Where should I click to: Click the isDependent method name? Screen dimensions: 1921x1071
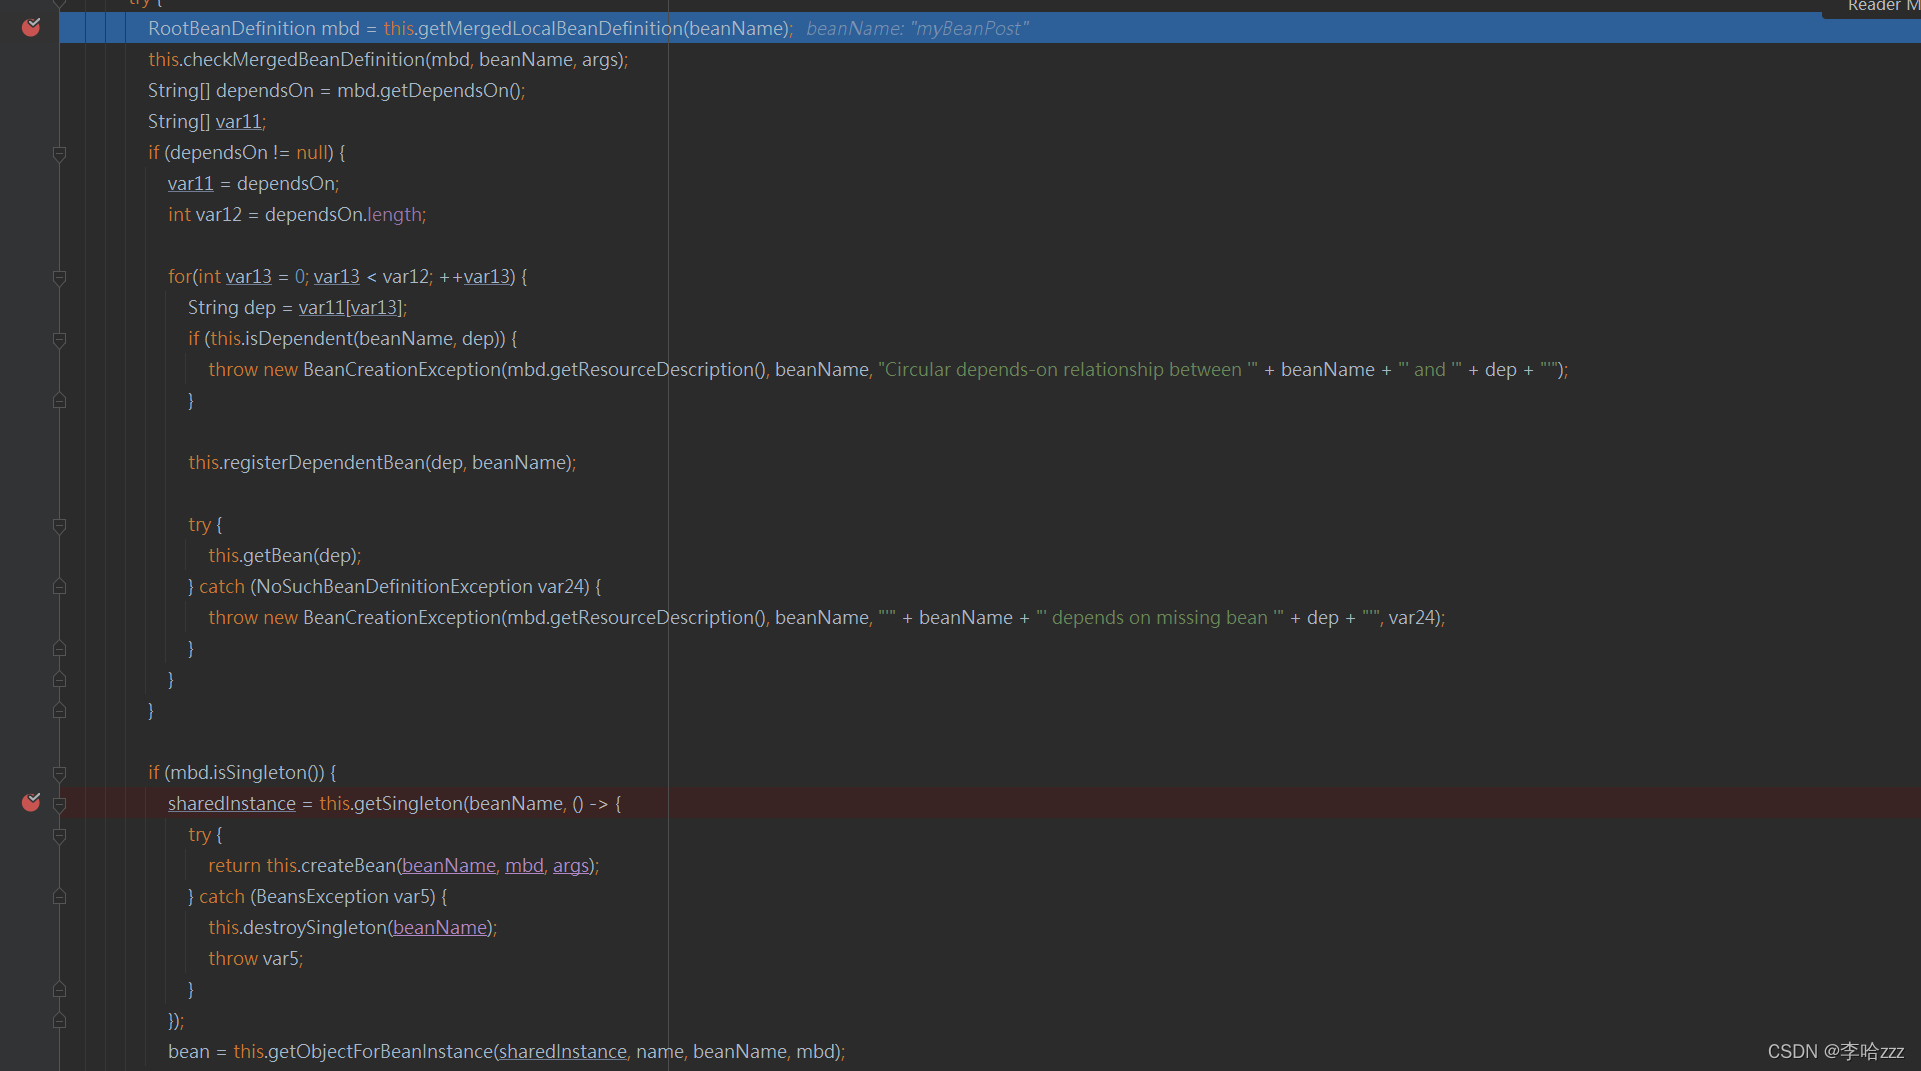point(298,338)
